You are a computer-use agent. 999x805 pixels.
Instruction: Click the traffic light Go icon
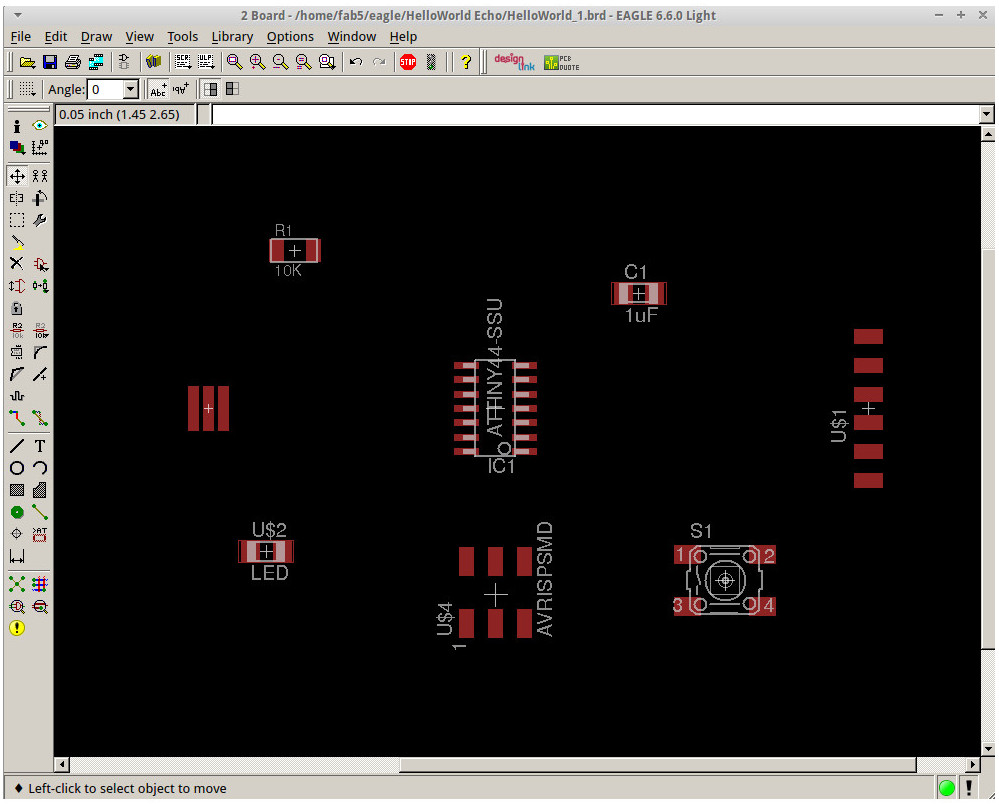[431, 62]
